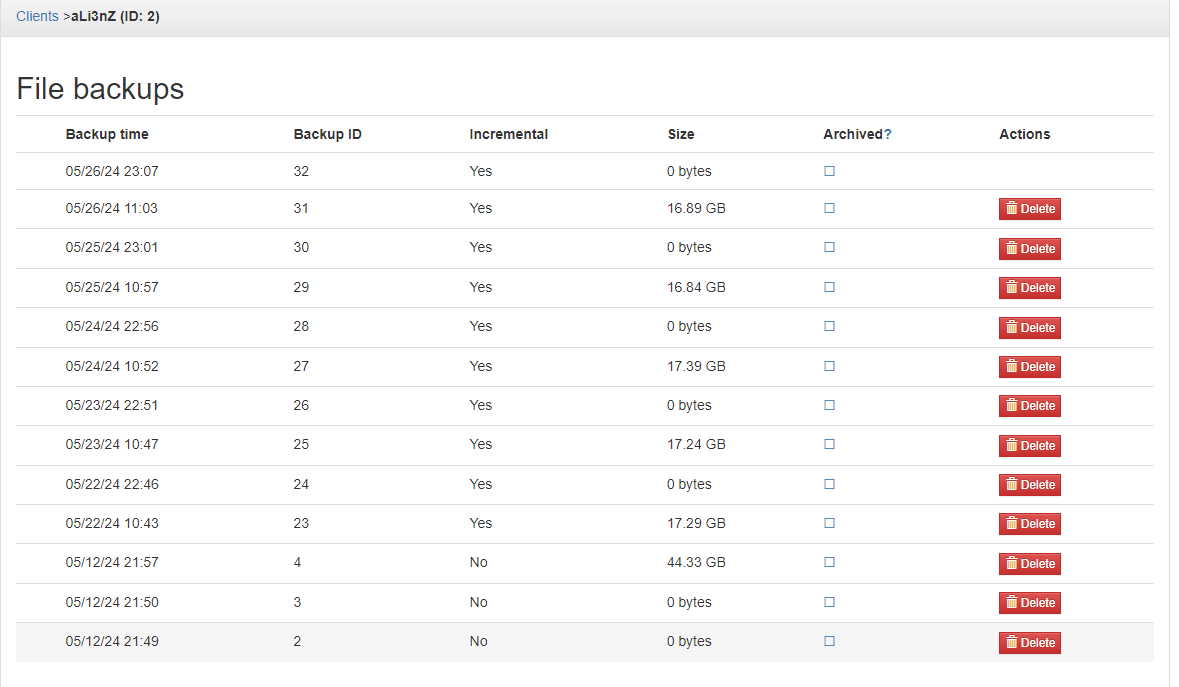
Task: Select the 05/26/24 23:07 backup time
Action: [x=112, y=171]
